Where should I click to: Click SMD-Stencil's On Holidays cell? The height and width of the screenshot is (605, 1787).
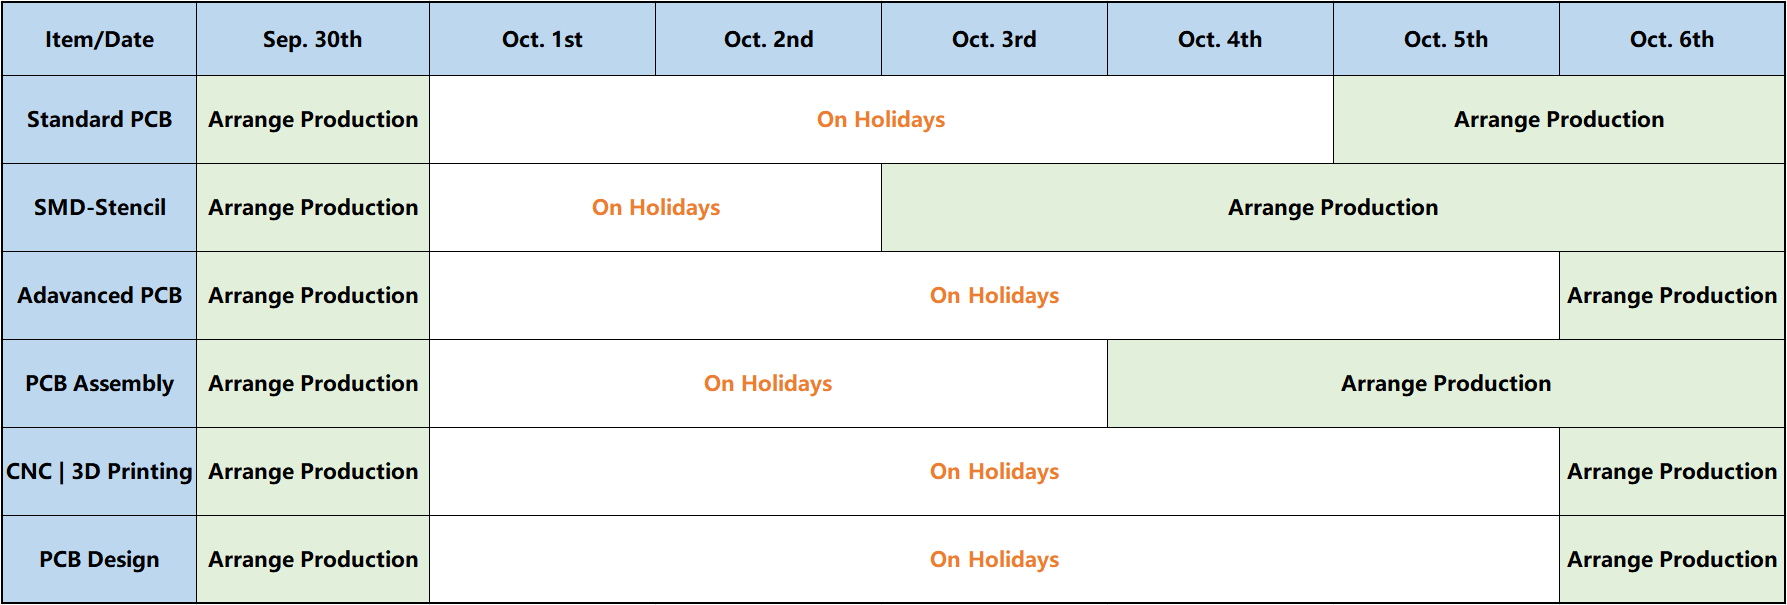click(x=655, y=207)
